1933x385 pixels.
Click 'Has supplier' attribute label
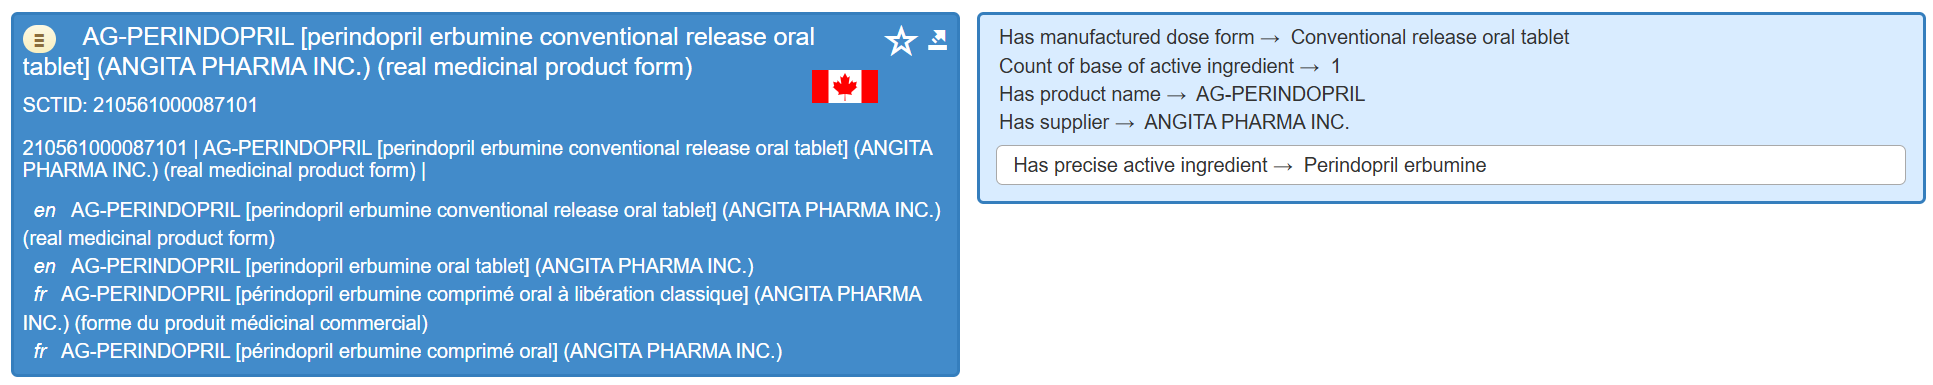[1054, 122]
